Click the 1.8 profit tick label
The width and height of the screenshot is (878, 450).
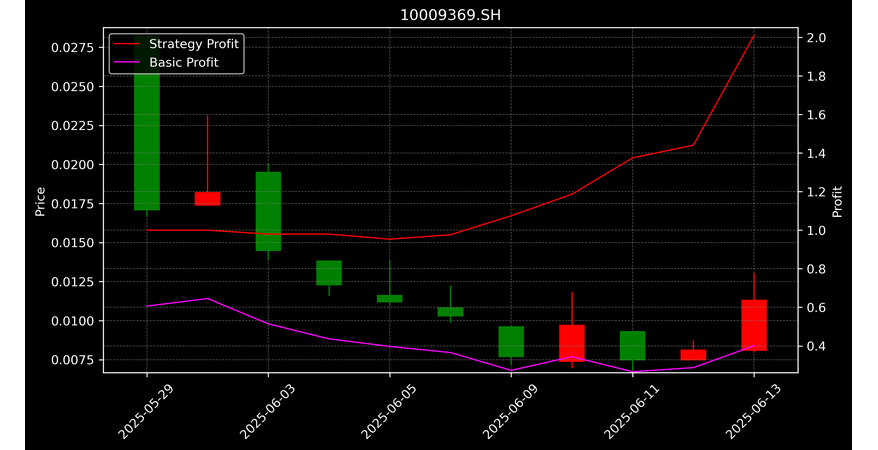816,76
